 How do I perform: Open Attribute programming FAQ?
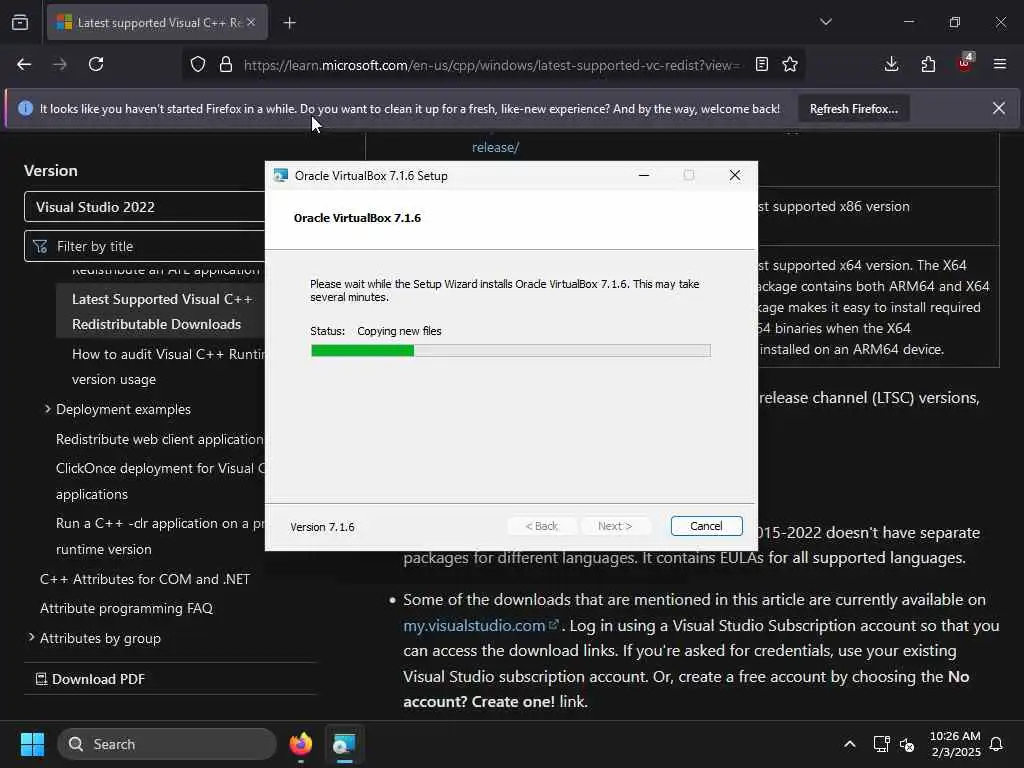[126, 608]
